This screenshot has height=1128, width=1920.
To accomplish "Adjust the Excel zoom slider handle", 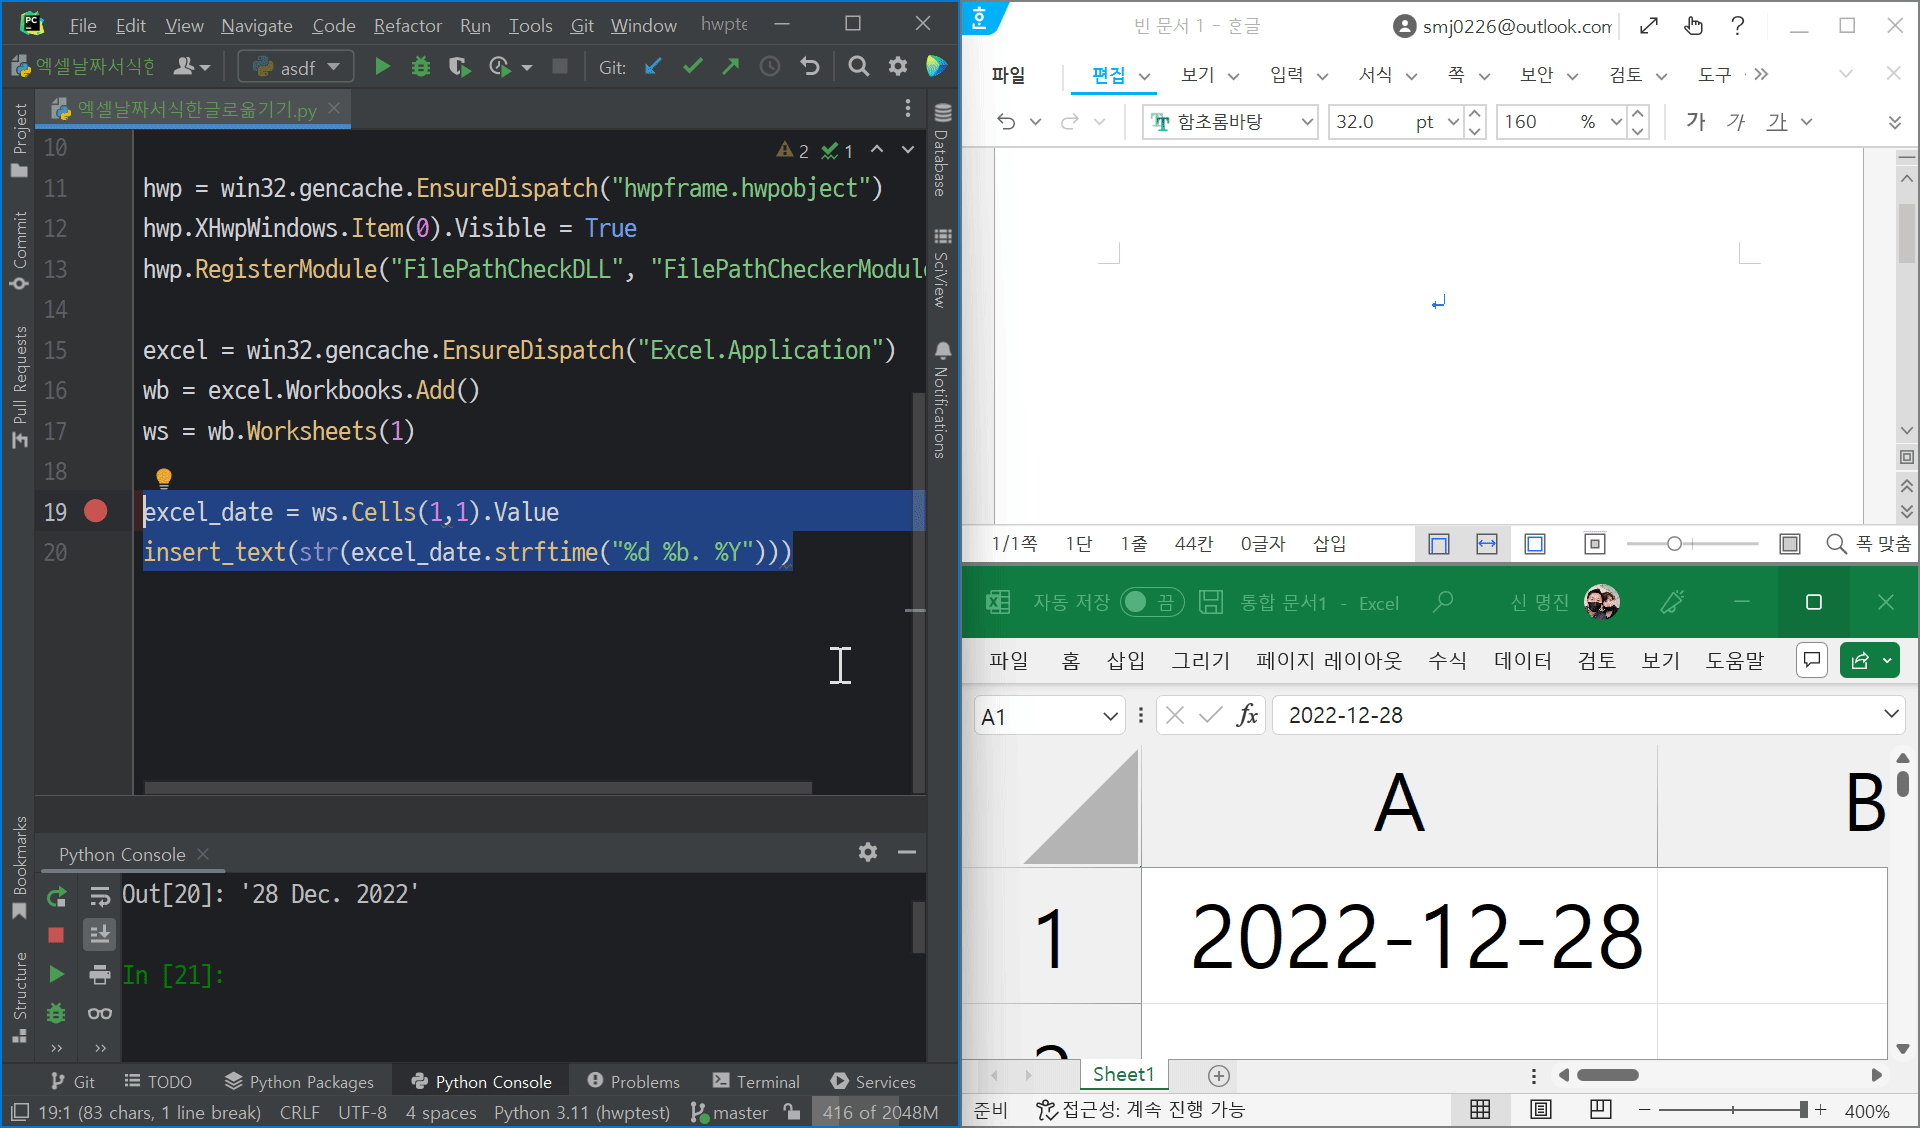I will (1803, 1110).
